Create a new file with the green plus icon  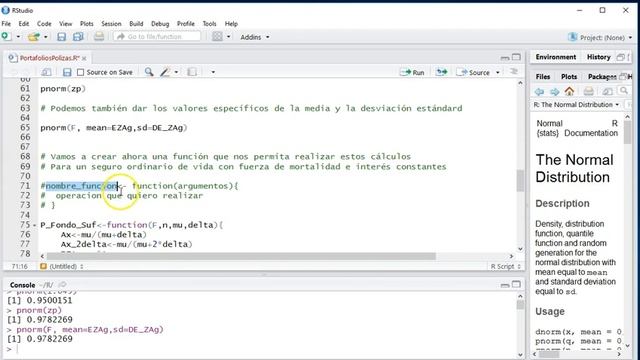click(6, 37)
